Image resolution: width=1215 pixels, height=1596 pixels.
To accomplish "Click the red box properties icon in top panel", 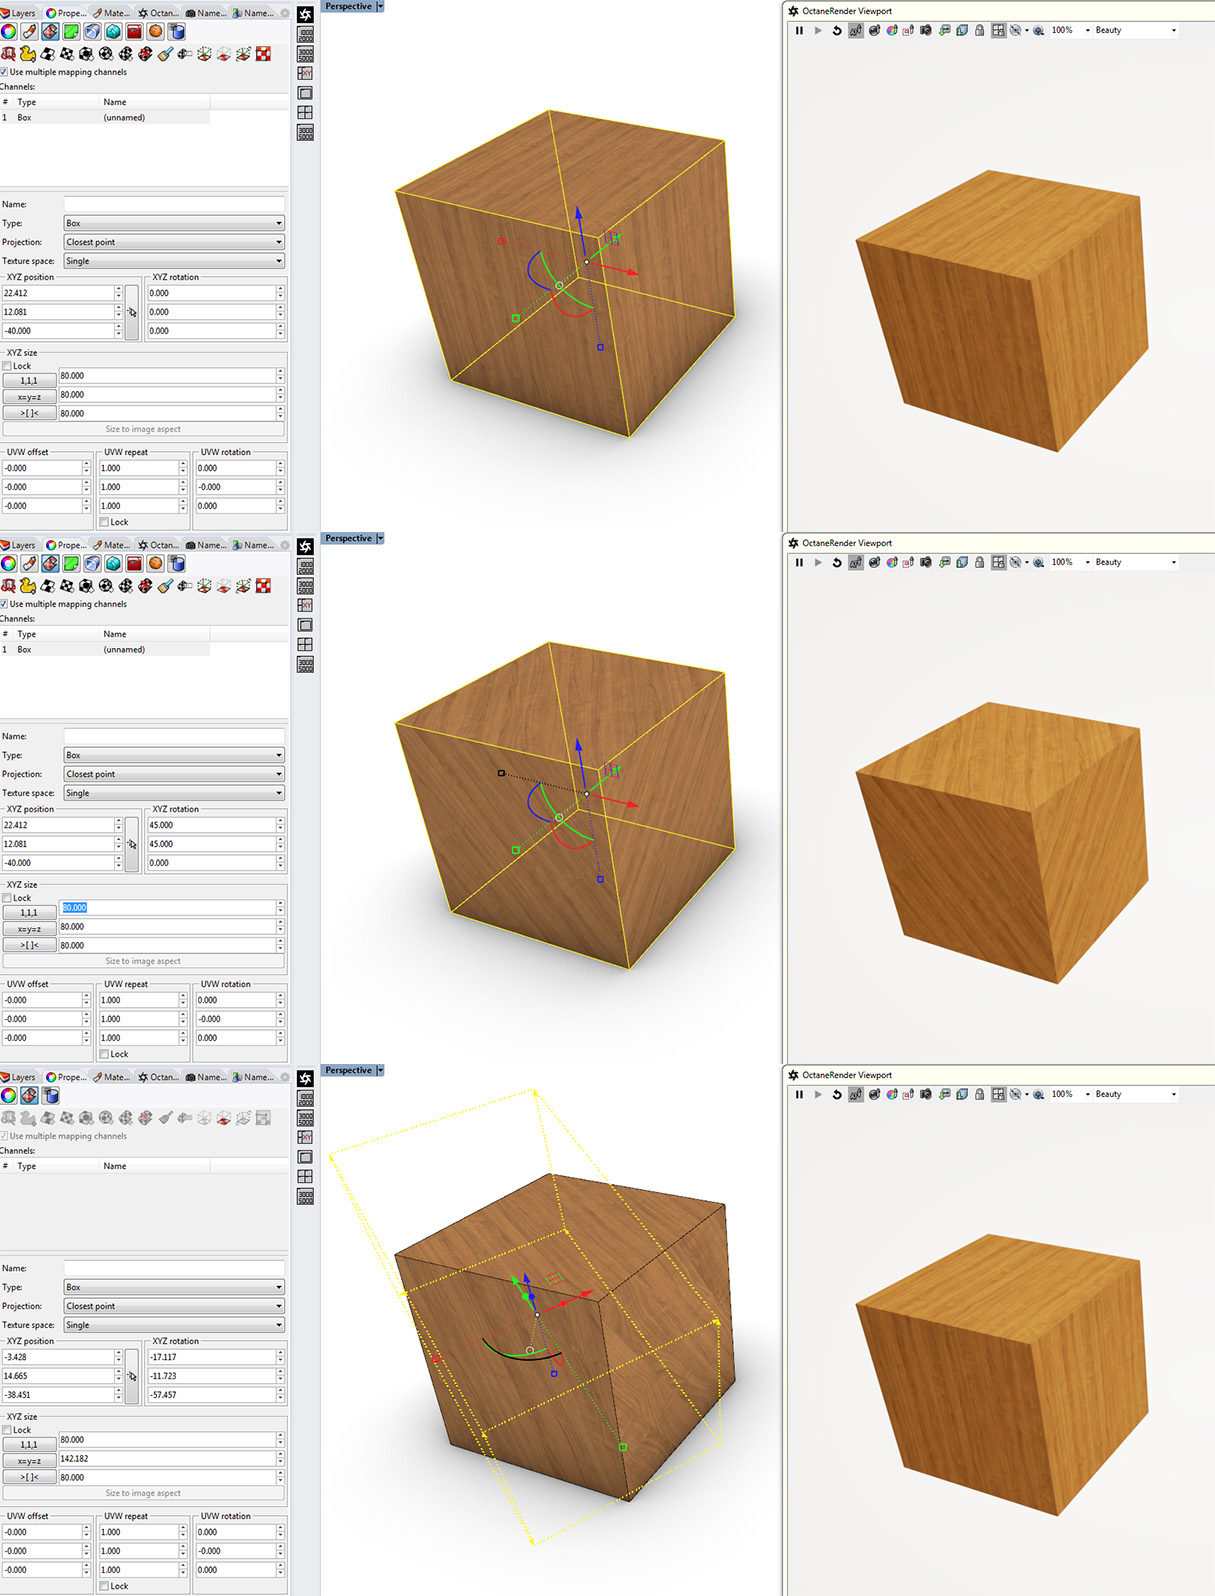I will coord(134,32).
